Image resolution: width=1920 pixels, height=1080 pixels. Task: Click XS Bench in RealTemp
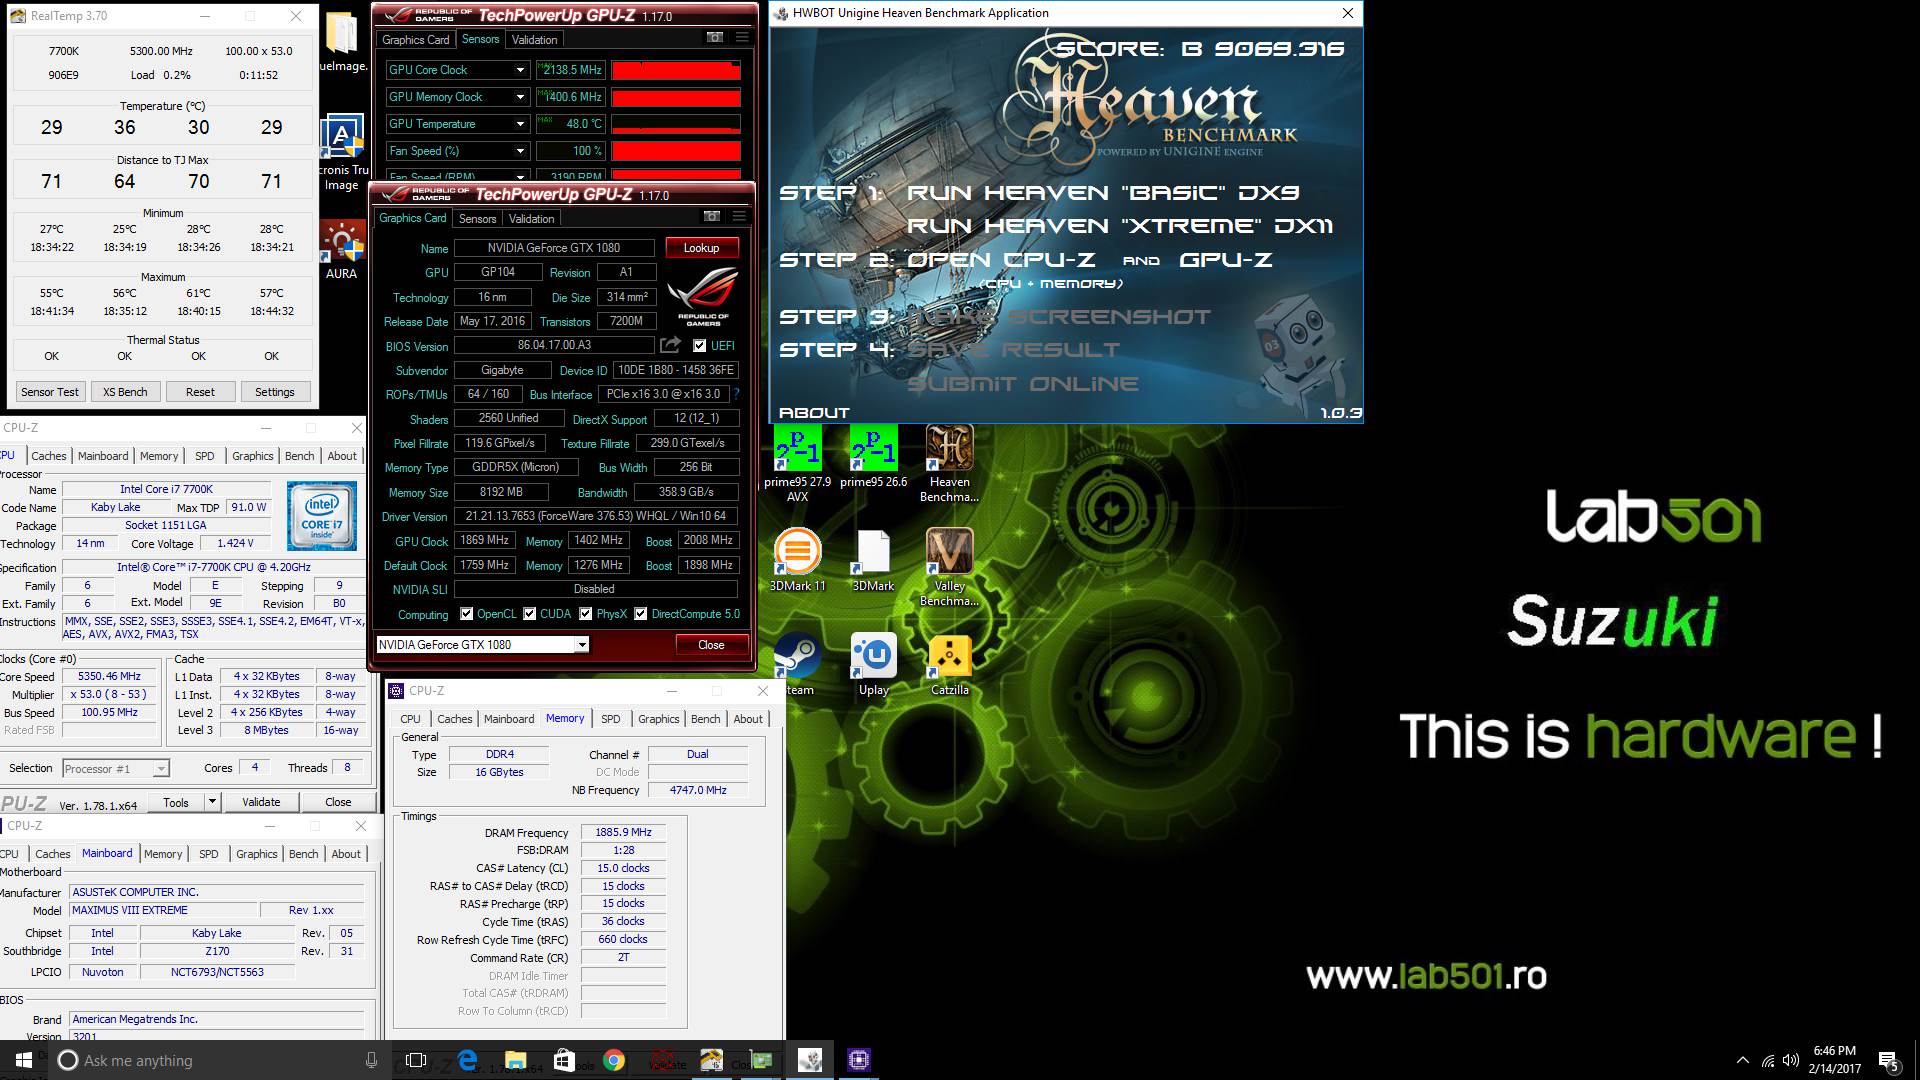coord(125,392)
